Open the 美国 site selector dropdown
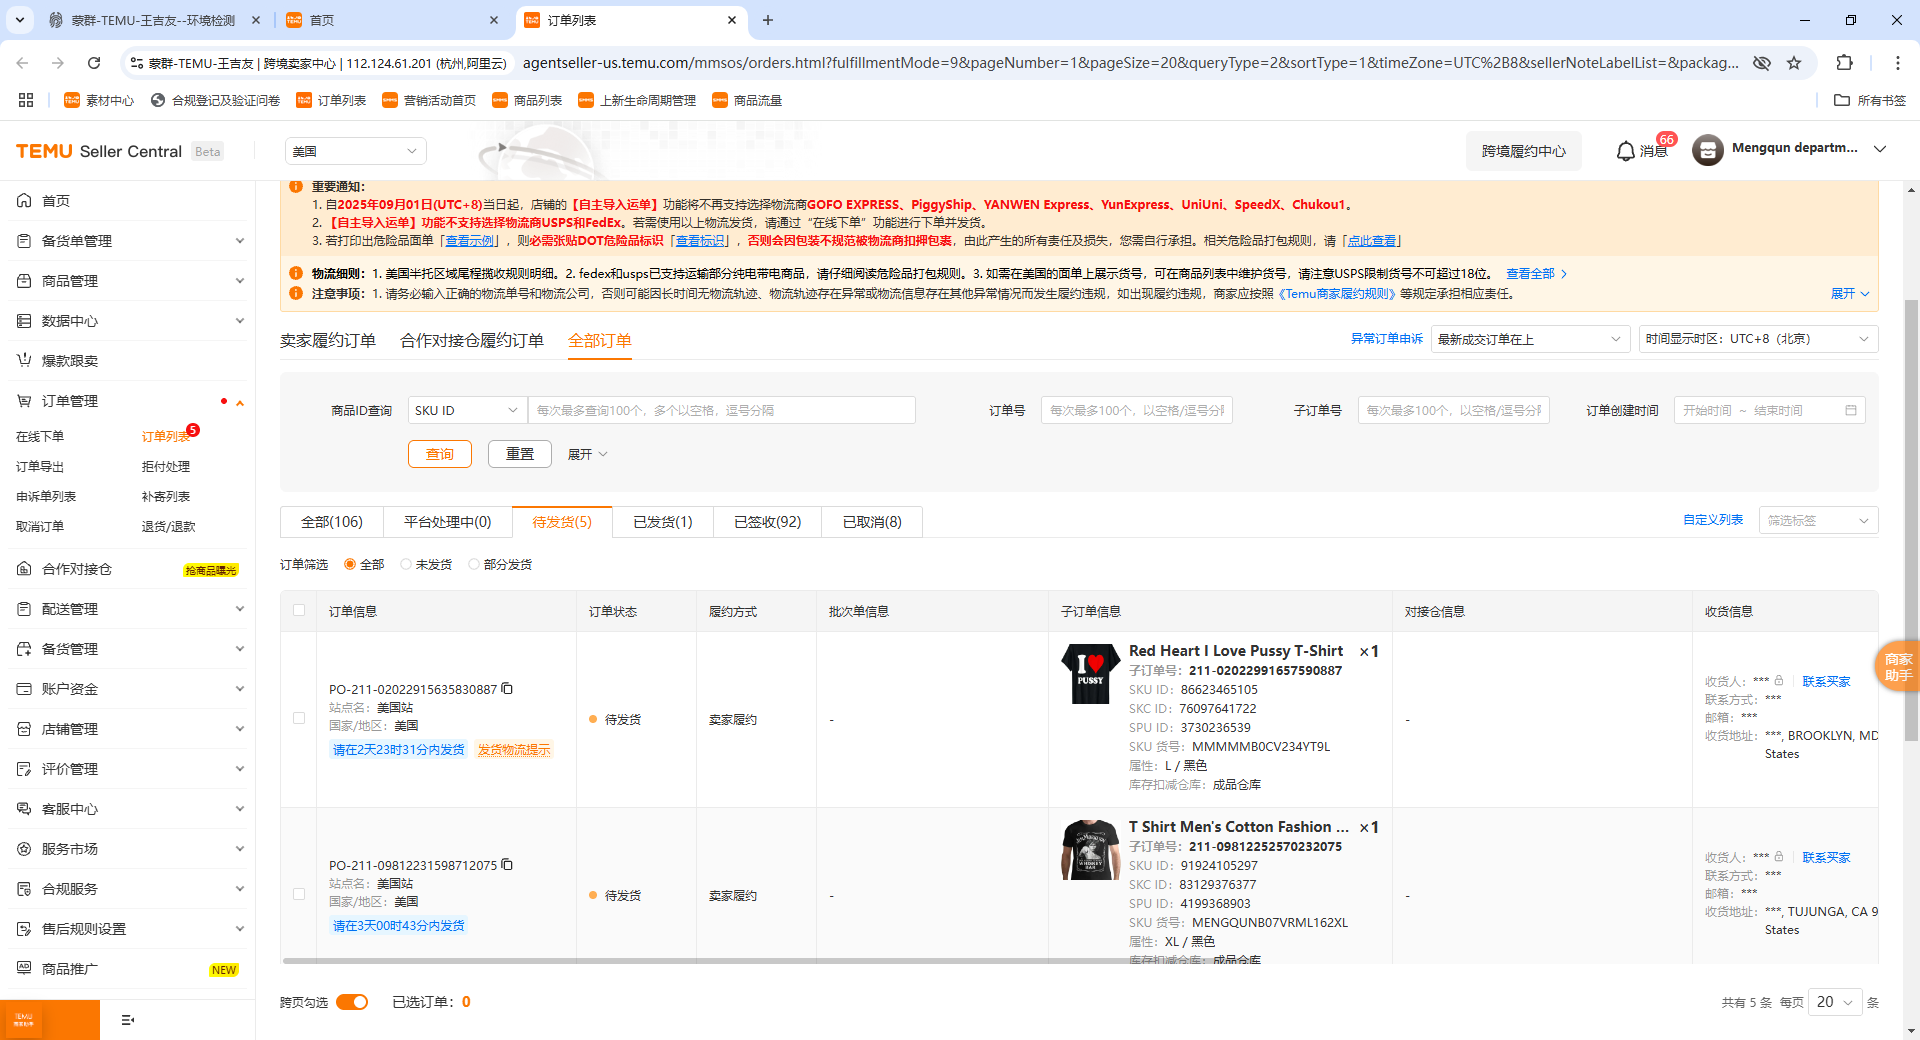Screen dimensions: 1920x1040 355,151
